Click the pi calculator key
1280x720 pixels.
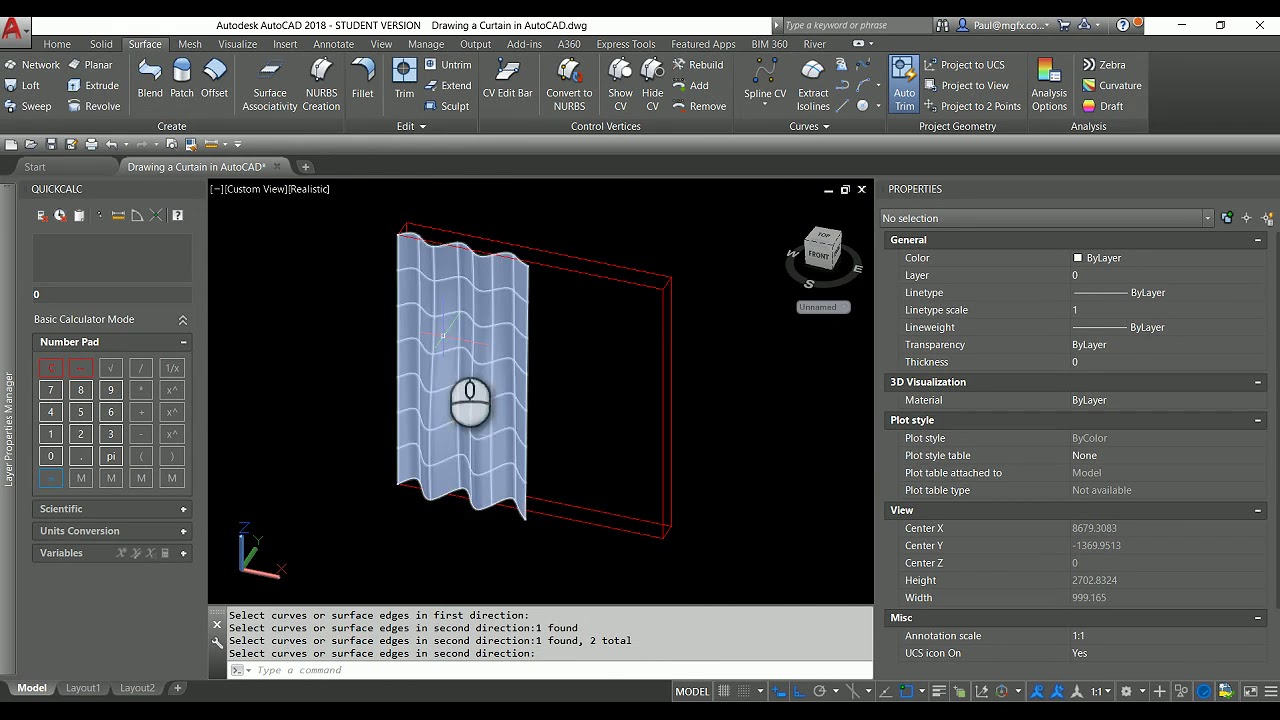pyautogui.click(x=111, y=456)
